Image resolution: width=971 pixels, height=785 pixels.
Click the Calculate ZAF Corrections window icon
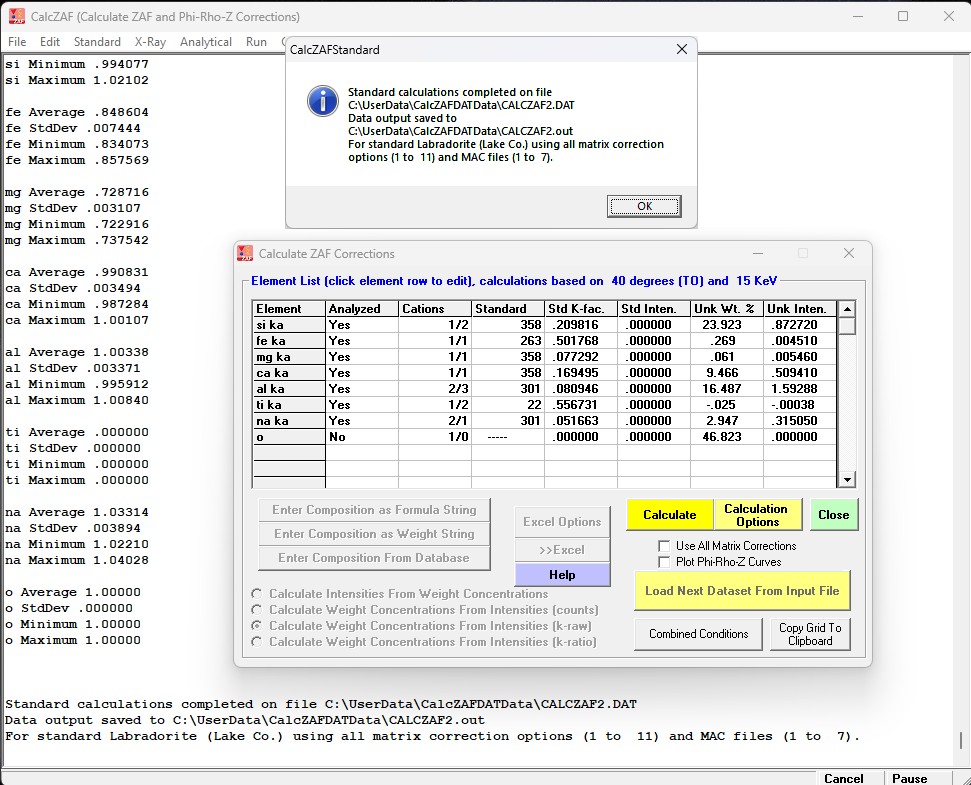click(x=246, y=254)
